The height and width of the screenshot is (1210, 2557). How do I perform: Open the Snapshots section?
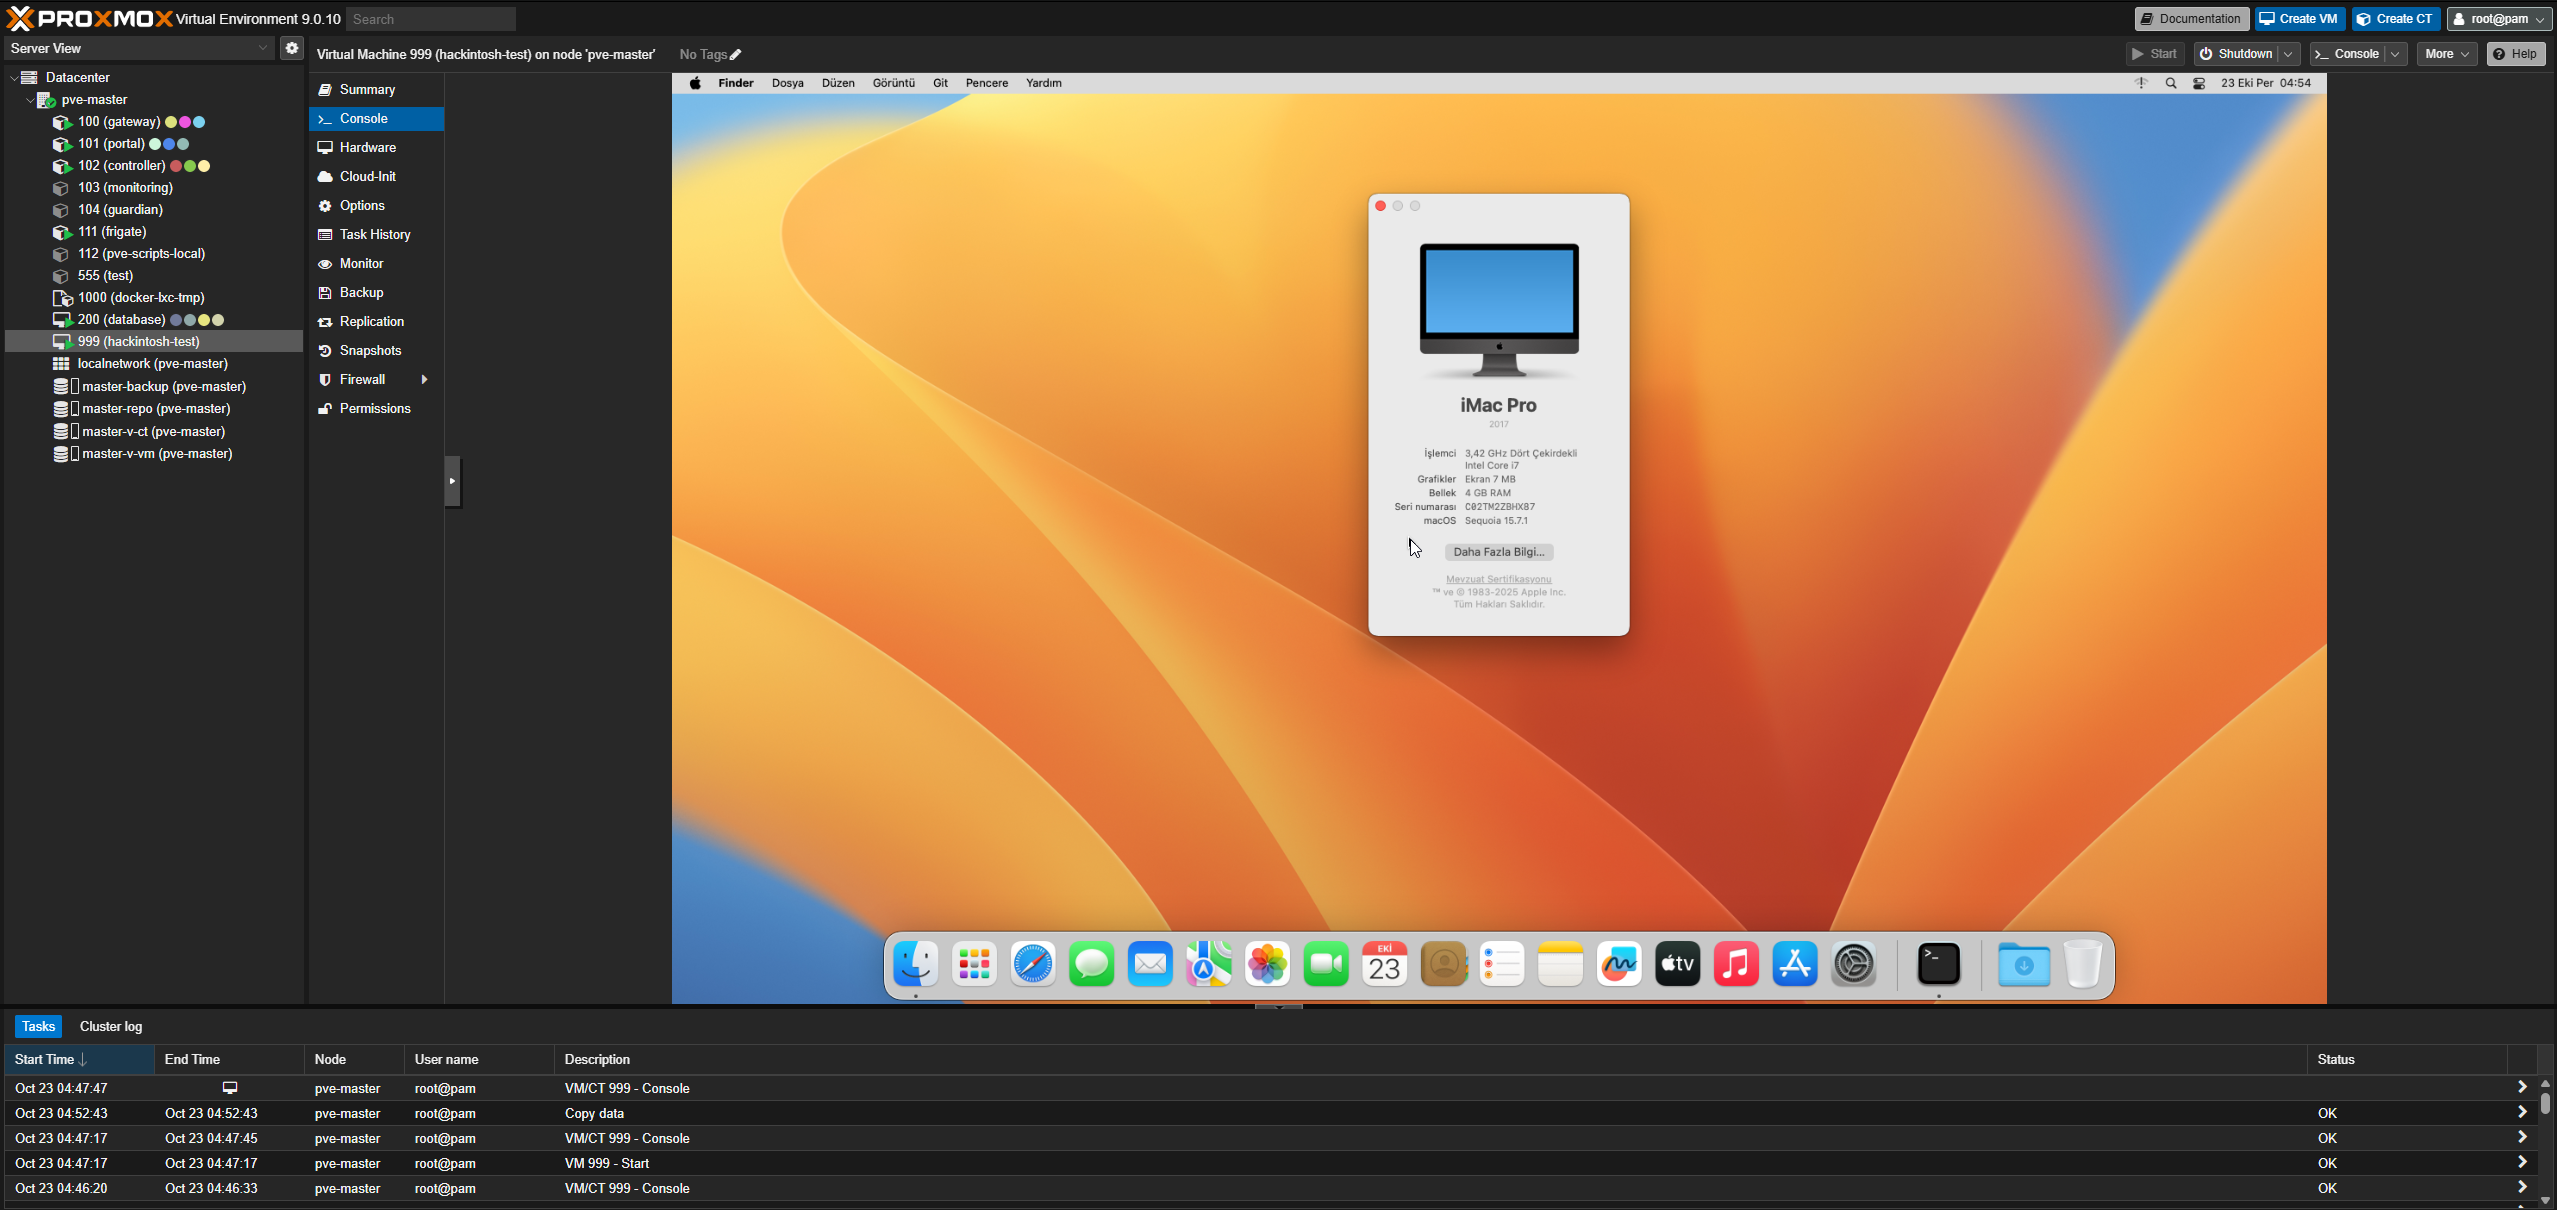click(x=376, y=351)
